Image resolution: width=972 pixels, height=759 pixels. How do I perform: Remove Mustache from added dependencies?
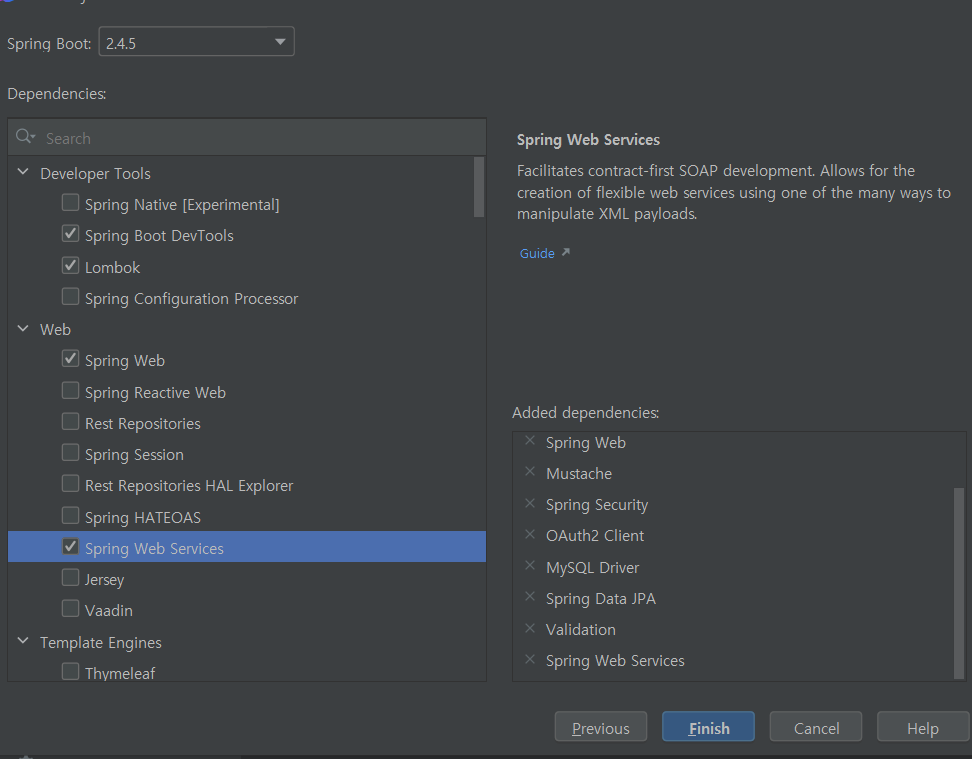pos(530,472)
